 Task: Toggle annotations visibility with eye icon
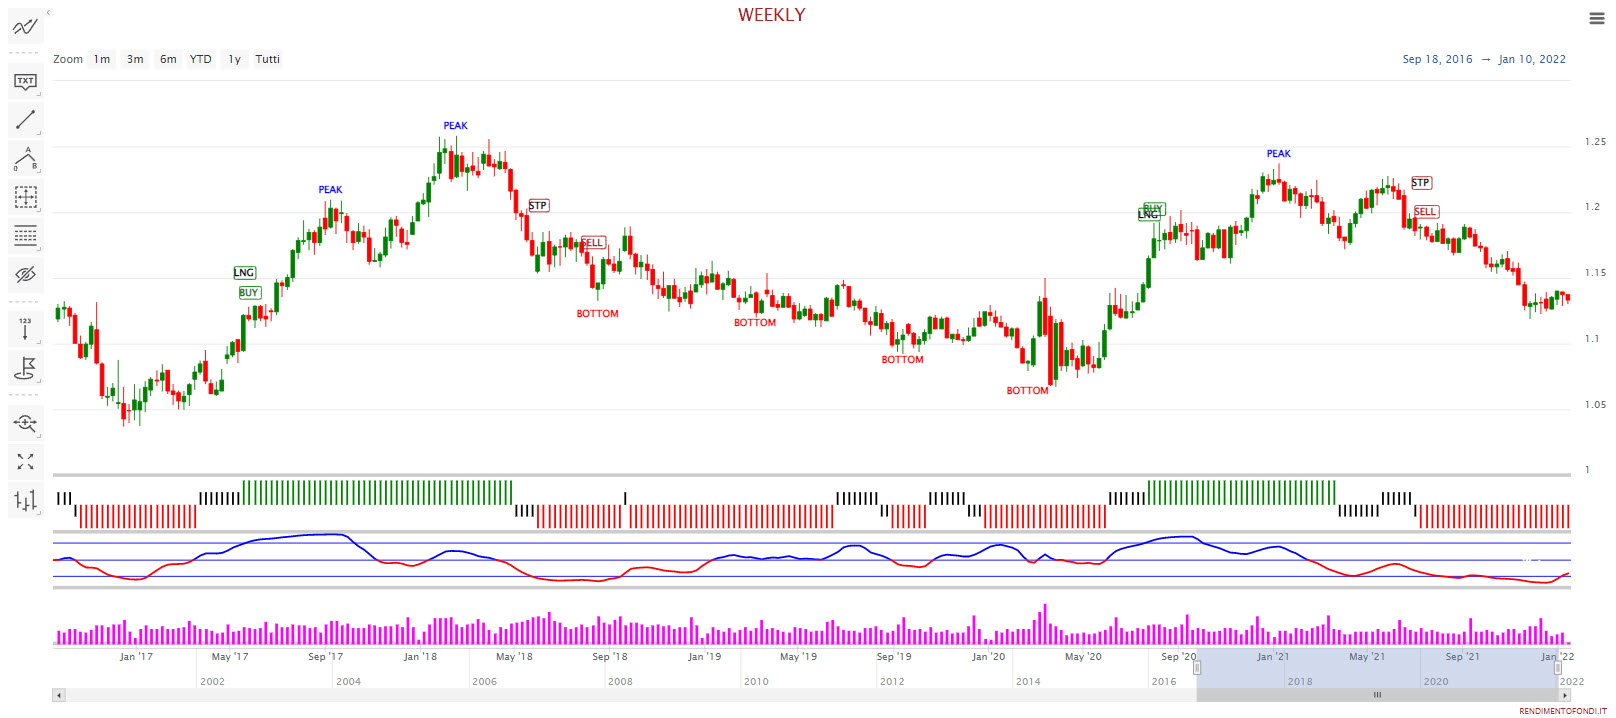click(x=25, y=274)
